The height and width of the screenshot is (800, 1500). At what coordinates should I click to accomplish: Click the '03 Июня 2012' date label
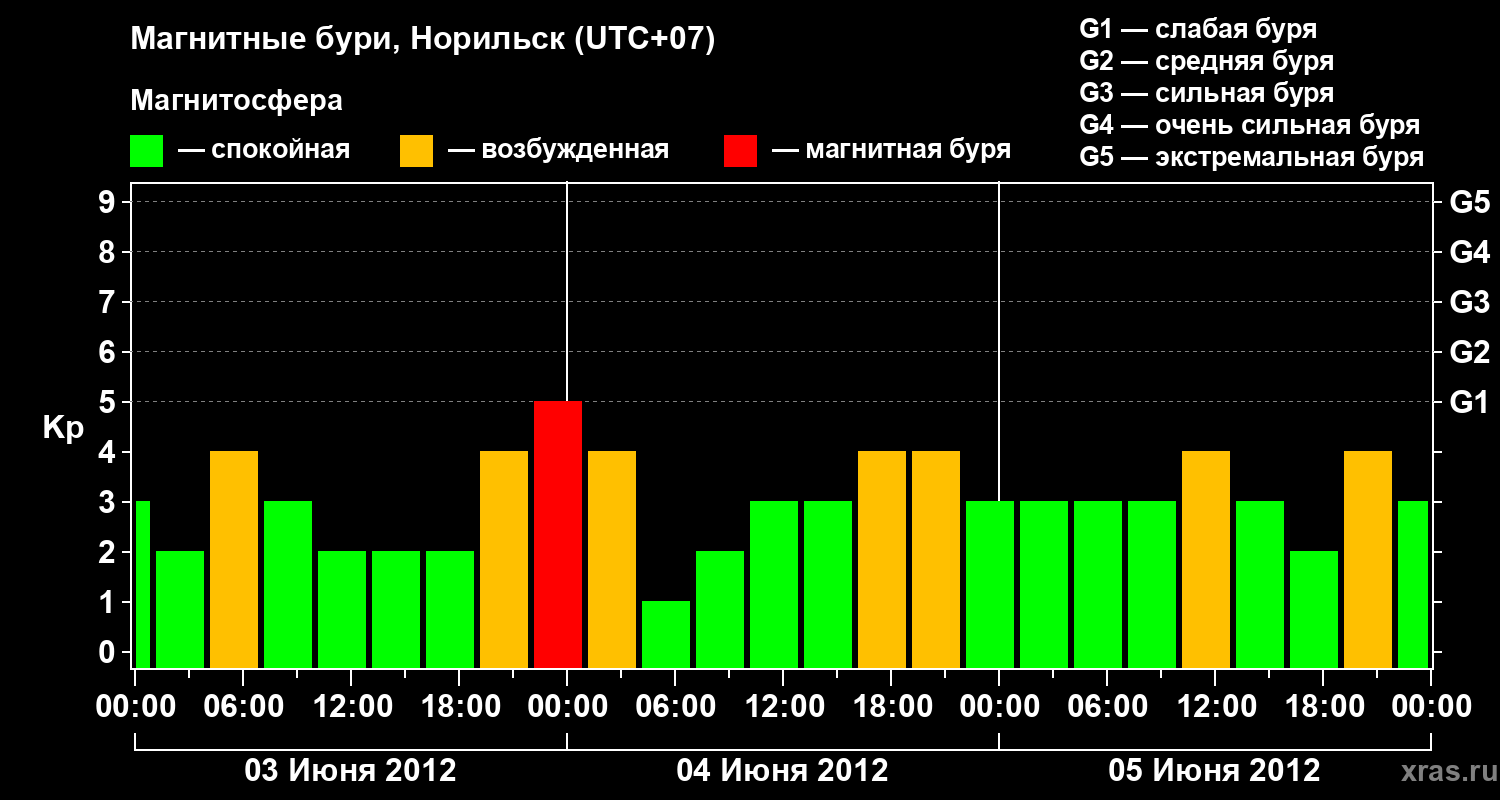coord(351,771)
